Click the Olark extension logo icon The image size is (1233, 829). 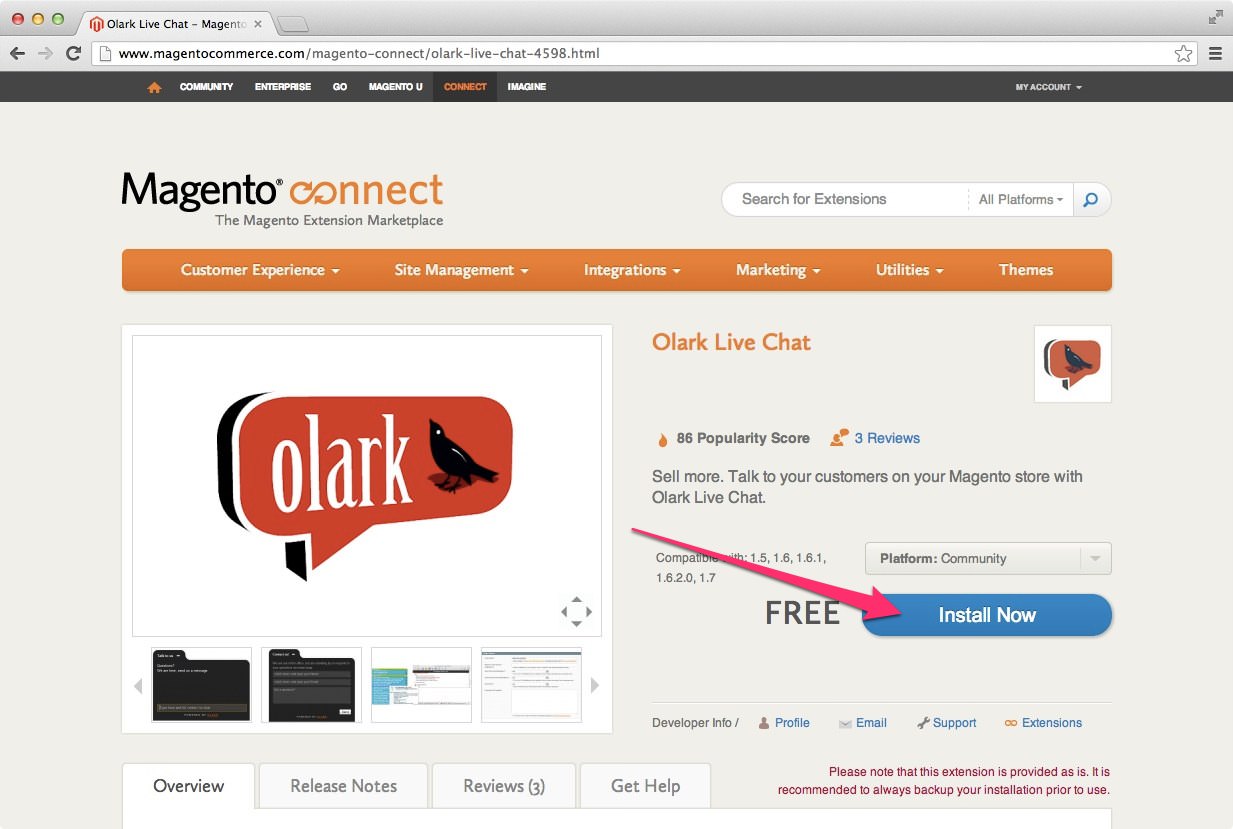(x=1072, y=364)
